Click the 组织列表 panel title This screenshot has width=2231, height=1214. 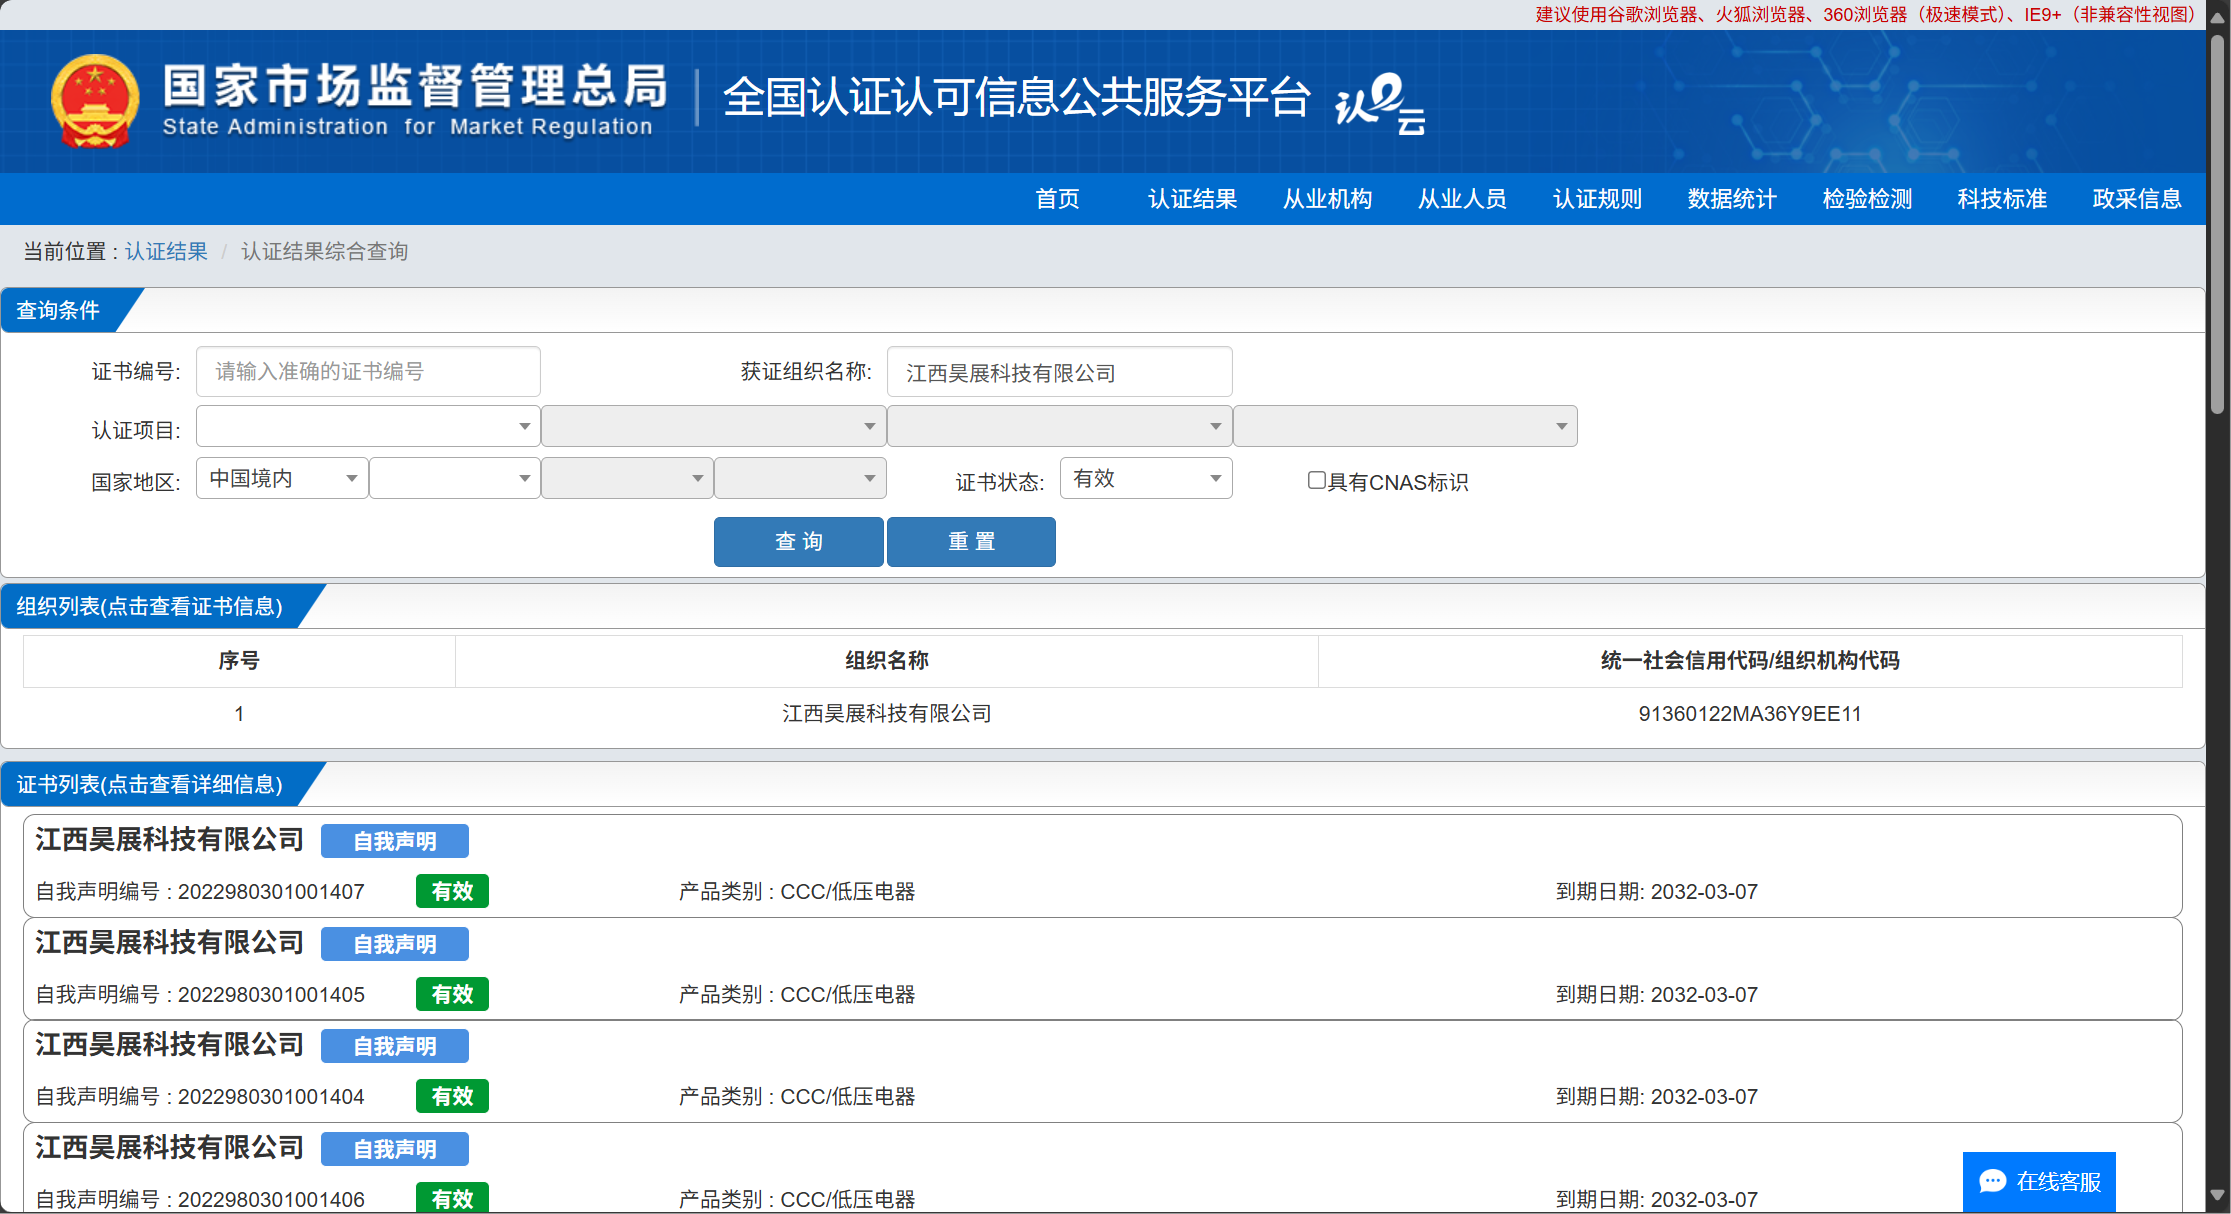[150, 606]
